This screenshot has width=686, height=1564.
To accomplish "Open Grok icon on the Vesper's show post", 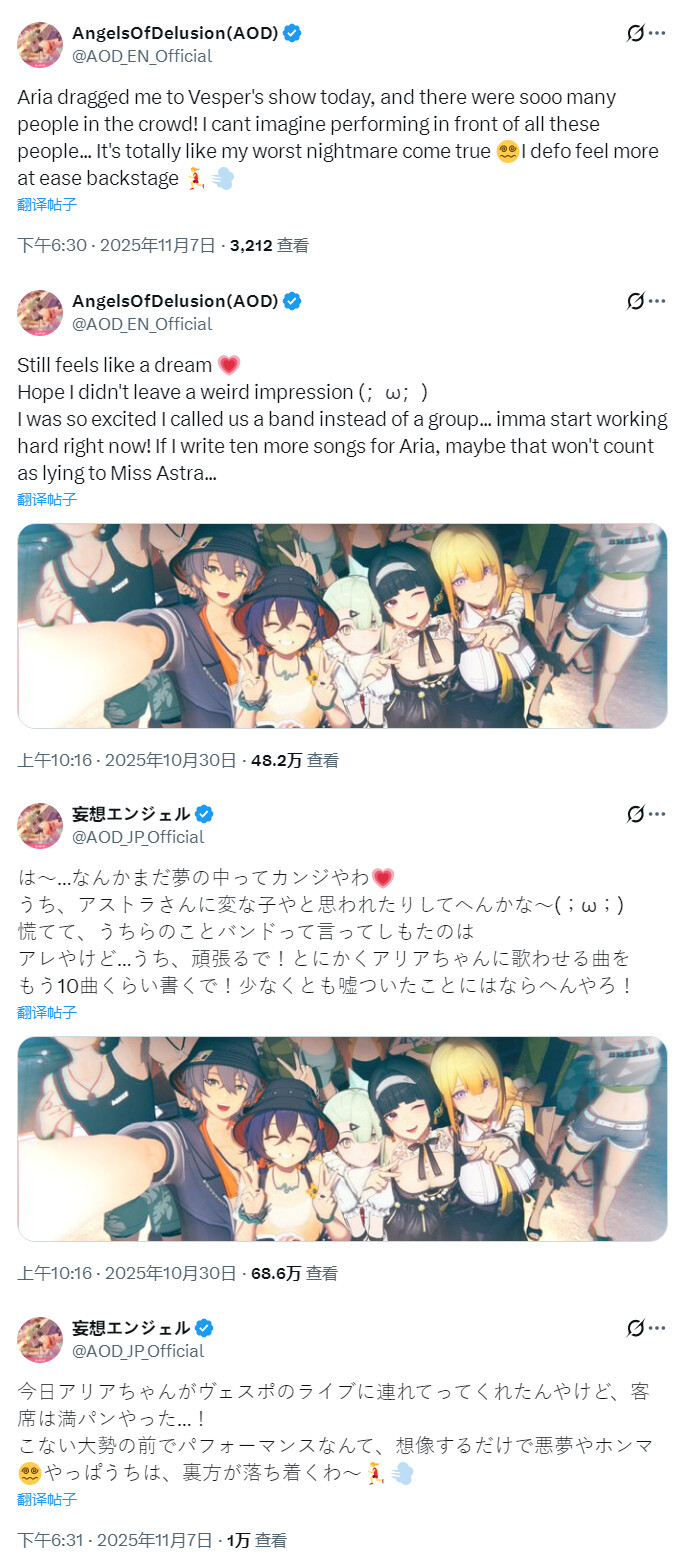I will (x=635, y=33).
